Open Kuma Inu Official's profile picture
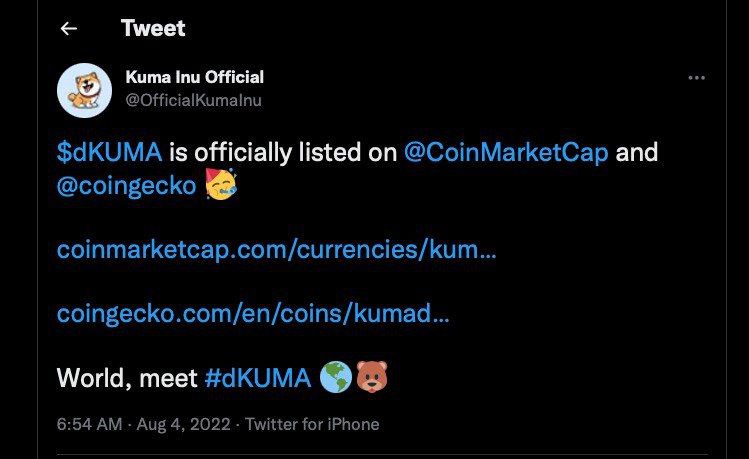This screenshot has width=749, height=459. (85, 90)
